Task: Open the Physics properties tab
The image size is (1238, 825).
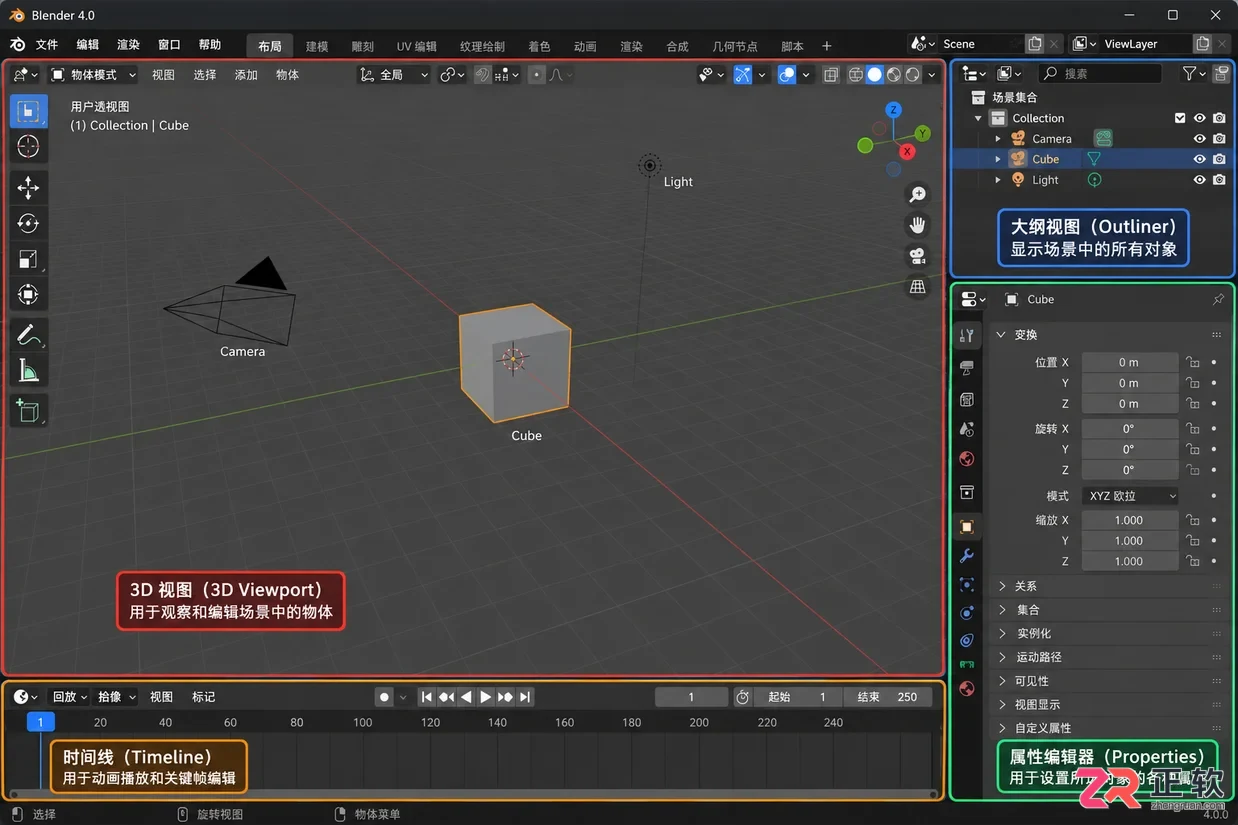Action: tap(966, 612)
